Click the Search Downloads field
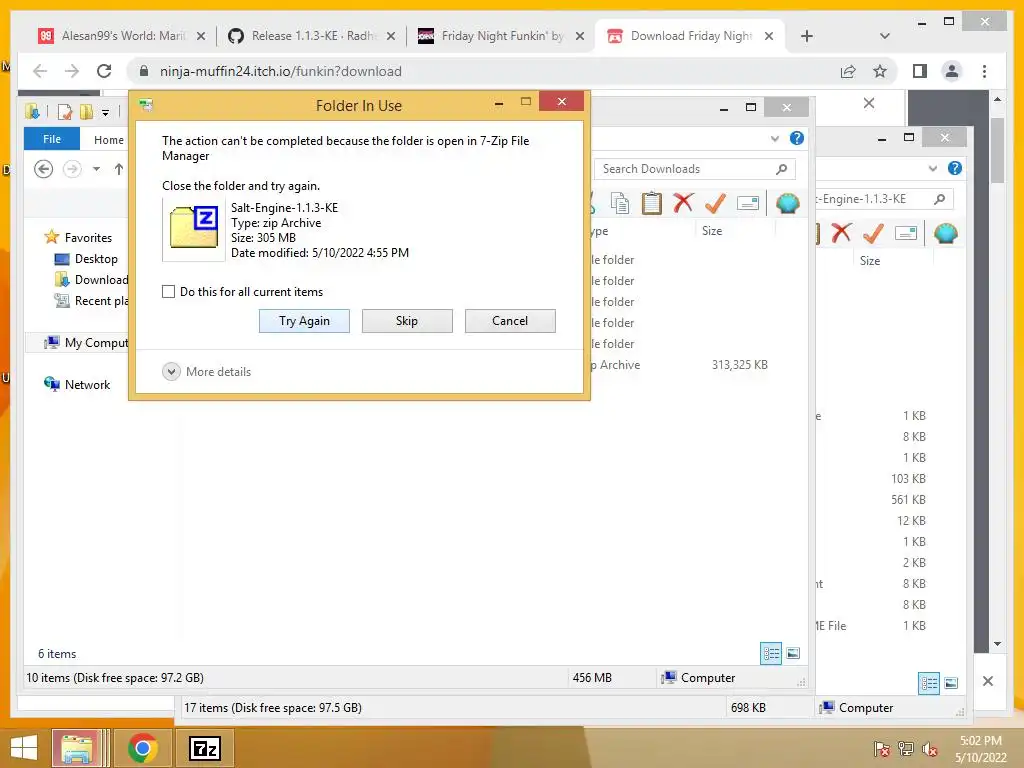 (694, 169)
